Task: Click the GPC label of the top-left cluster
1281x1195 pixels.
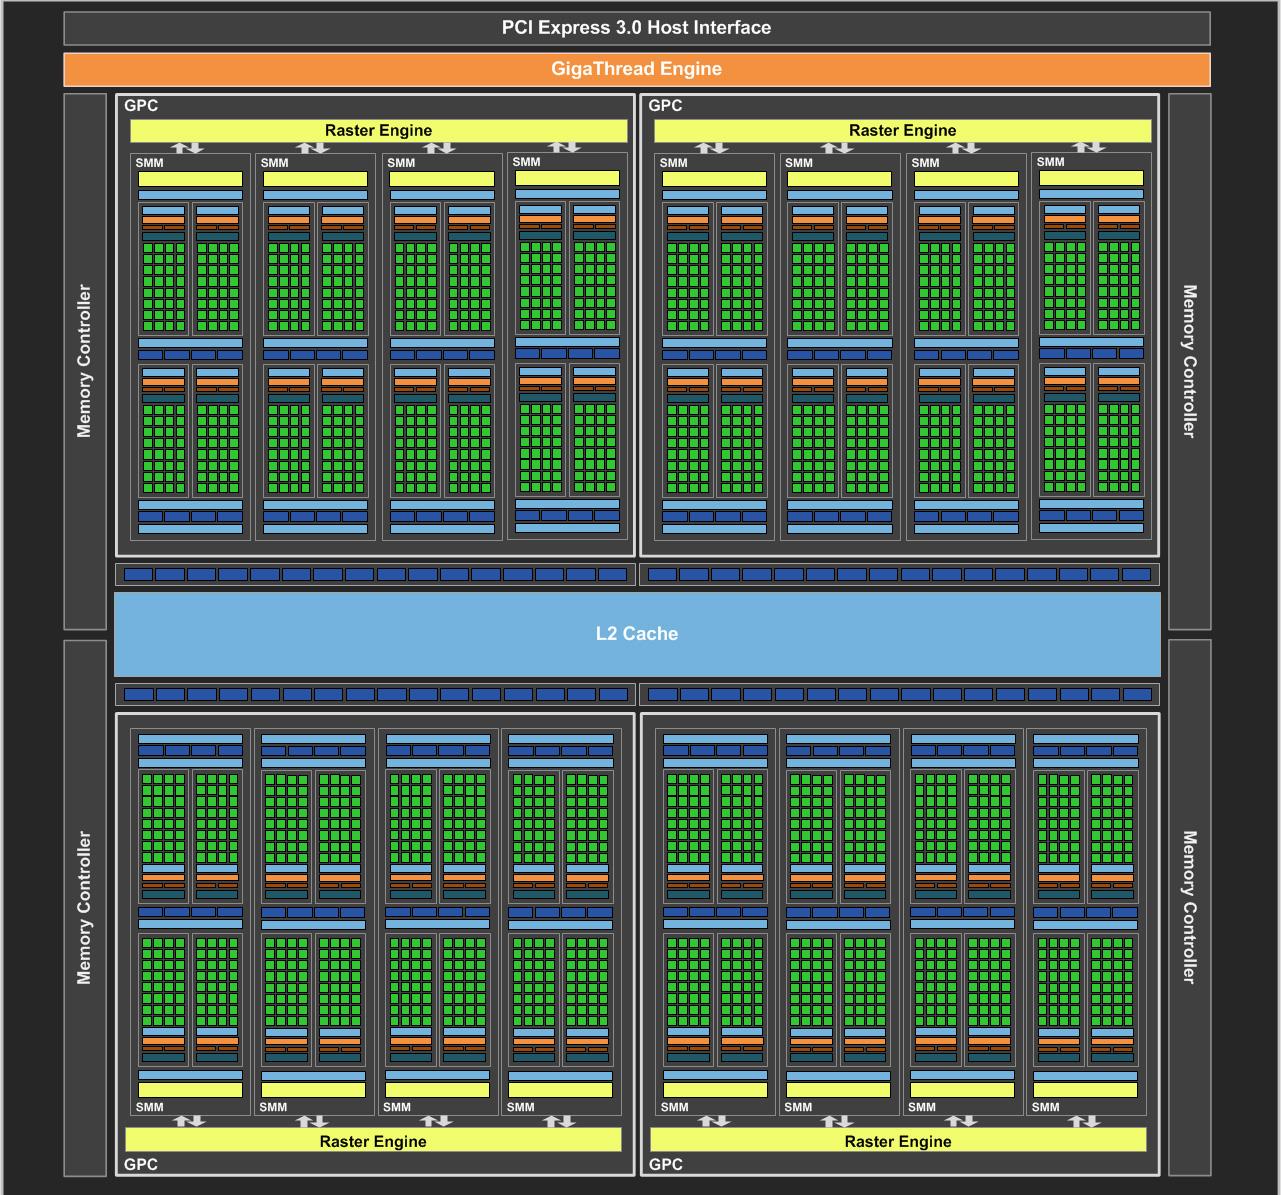Action: click(x=141, y=106)
